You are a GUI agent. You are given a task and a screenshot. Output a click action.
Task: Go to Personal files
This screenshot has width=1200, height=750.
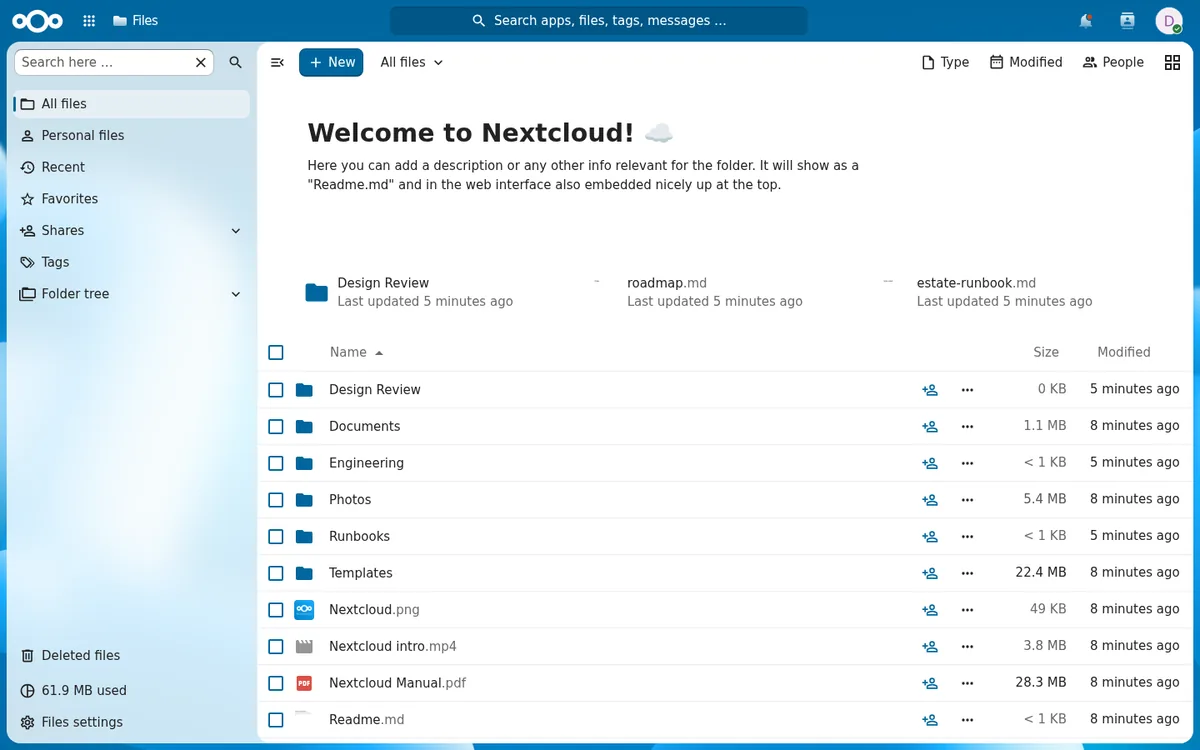[131, 135]
